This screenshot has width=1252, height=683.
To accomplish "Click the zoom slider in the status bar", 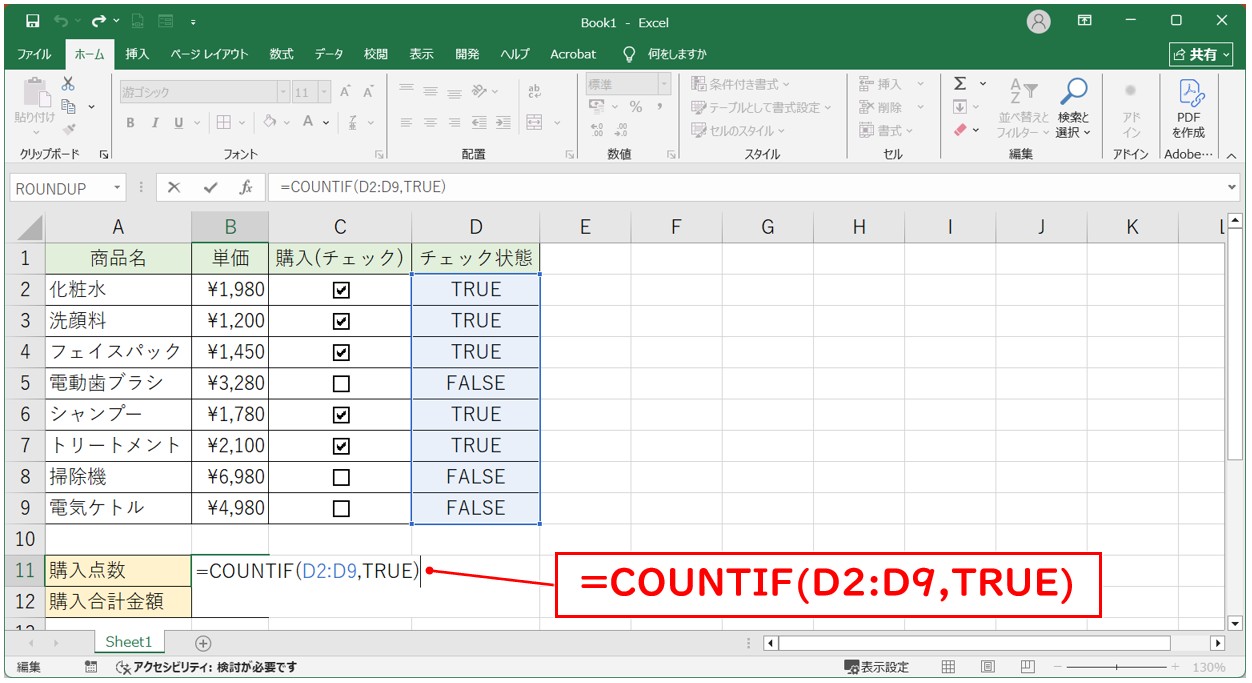I will (x=1118, y=667).
